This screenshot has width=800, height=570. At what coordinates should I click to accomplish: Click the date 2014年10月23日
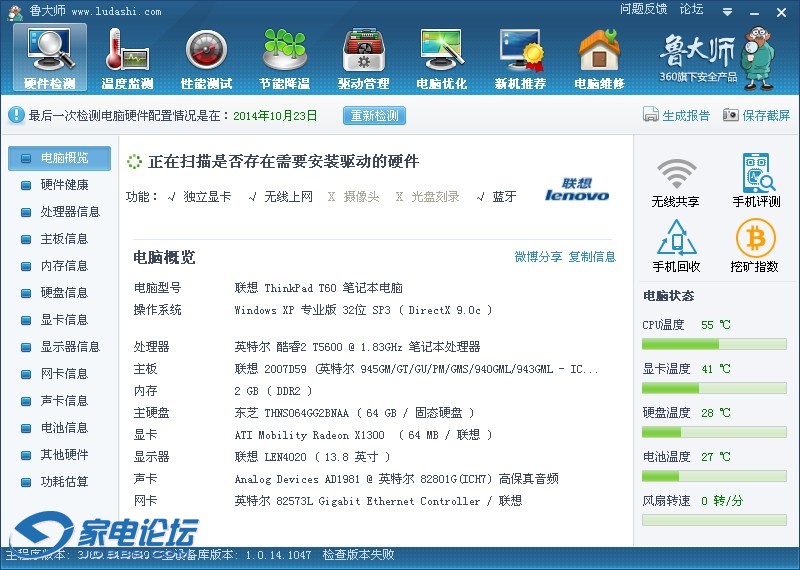(275, 116)
